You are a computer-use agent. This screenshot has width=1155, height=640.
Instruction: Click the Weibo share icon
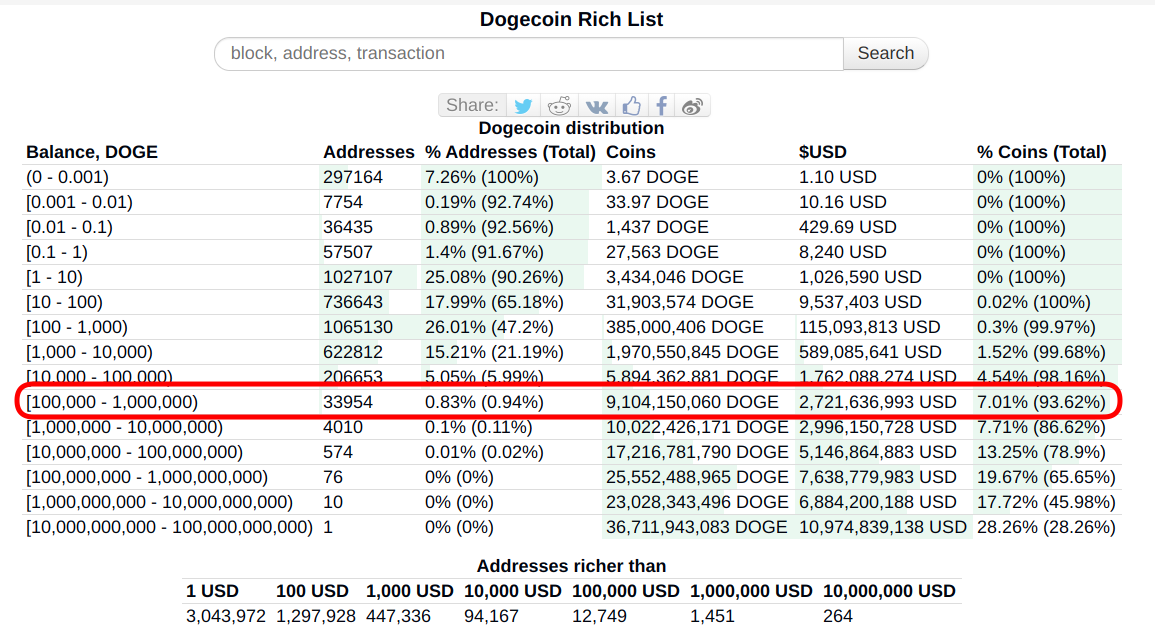tap(693, 106)
